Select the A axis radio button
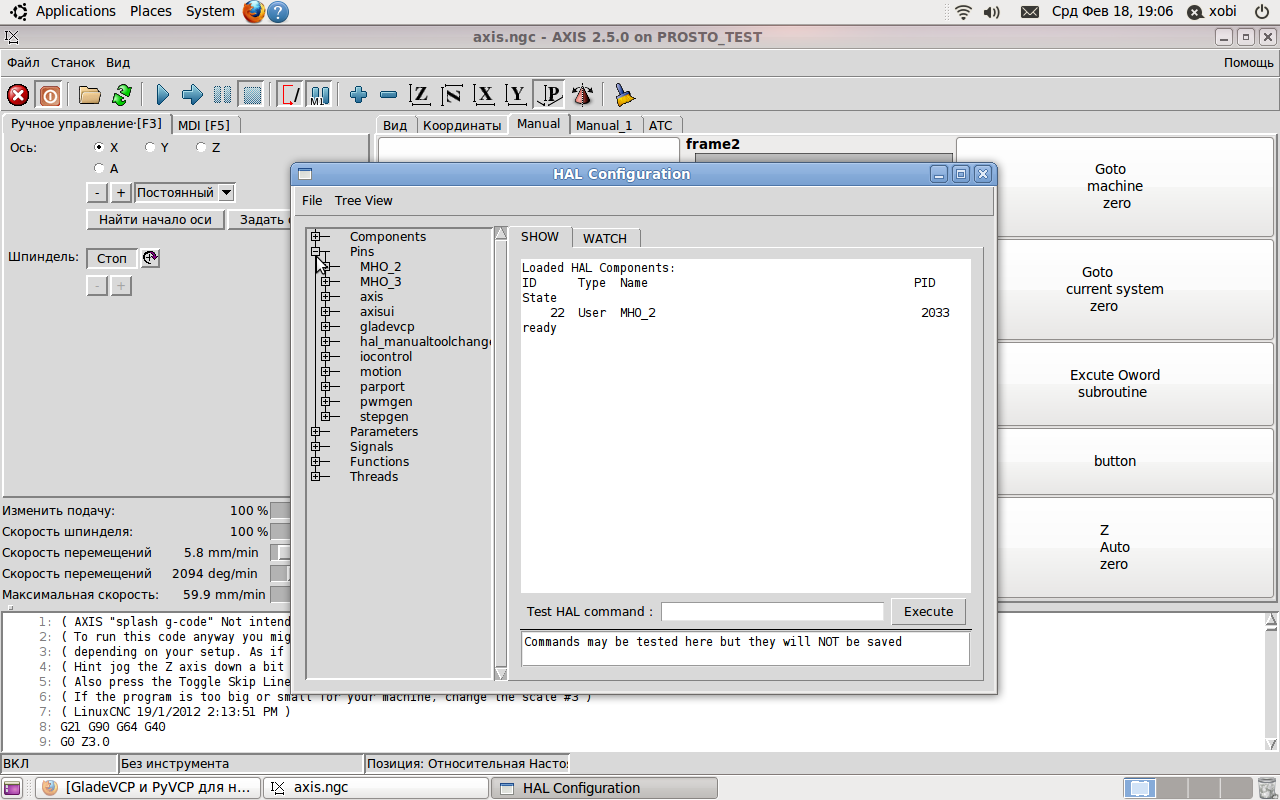 (x=99, y=168)
